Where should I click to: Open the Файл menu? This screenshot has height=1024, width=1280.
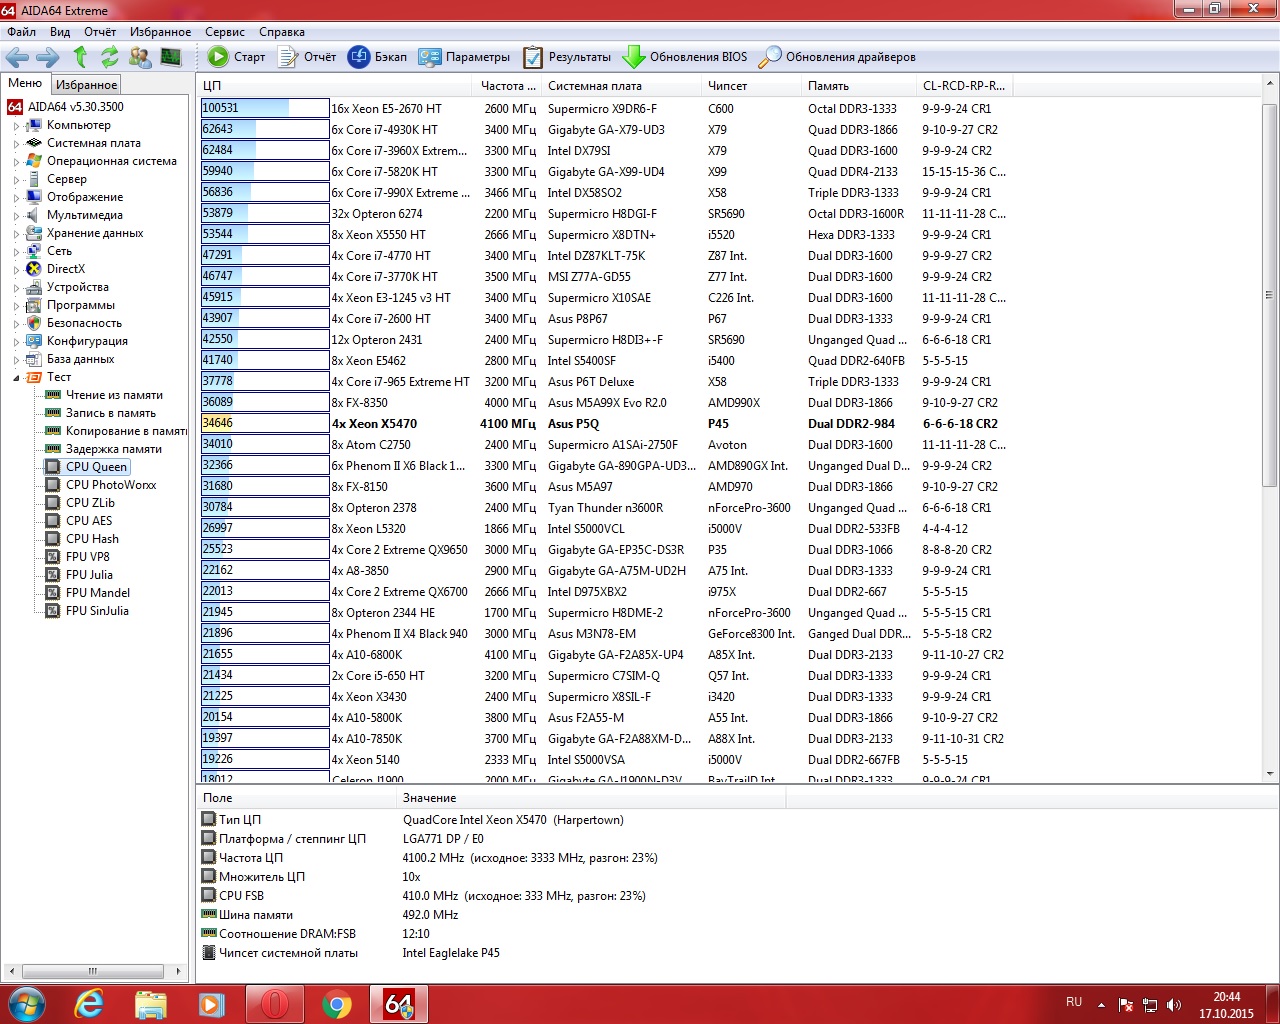pos(21,32)
